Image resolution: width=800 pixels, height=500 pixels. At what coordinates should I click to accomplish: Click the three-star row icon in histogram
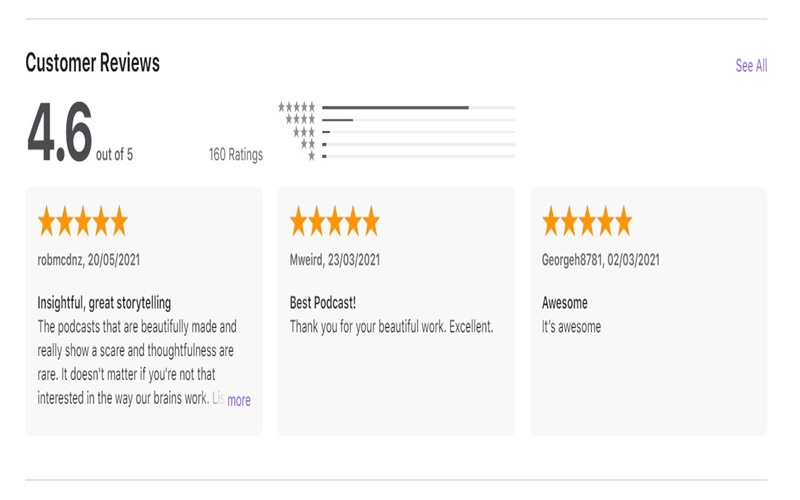pyautogui.click(x=304, y=131)
